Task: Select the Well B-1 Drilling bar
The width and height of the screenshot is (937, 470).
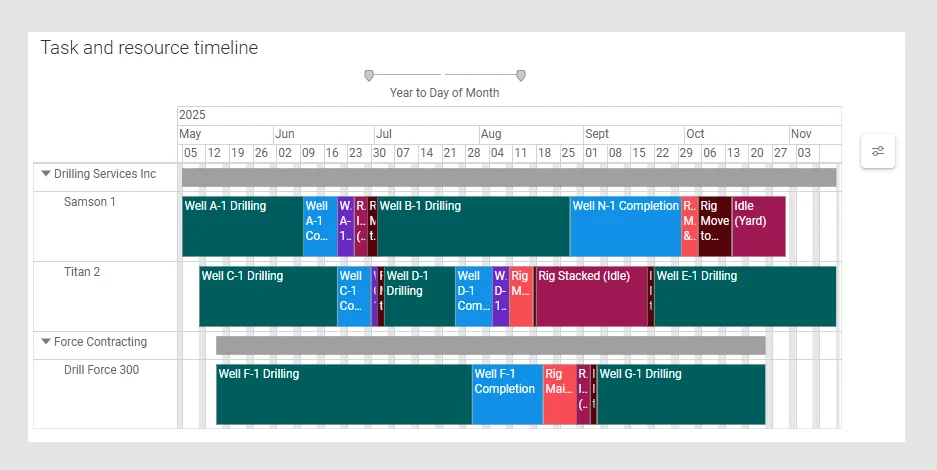Action: pyautogui.click(x=473, y=227)
